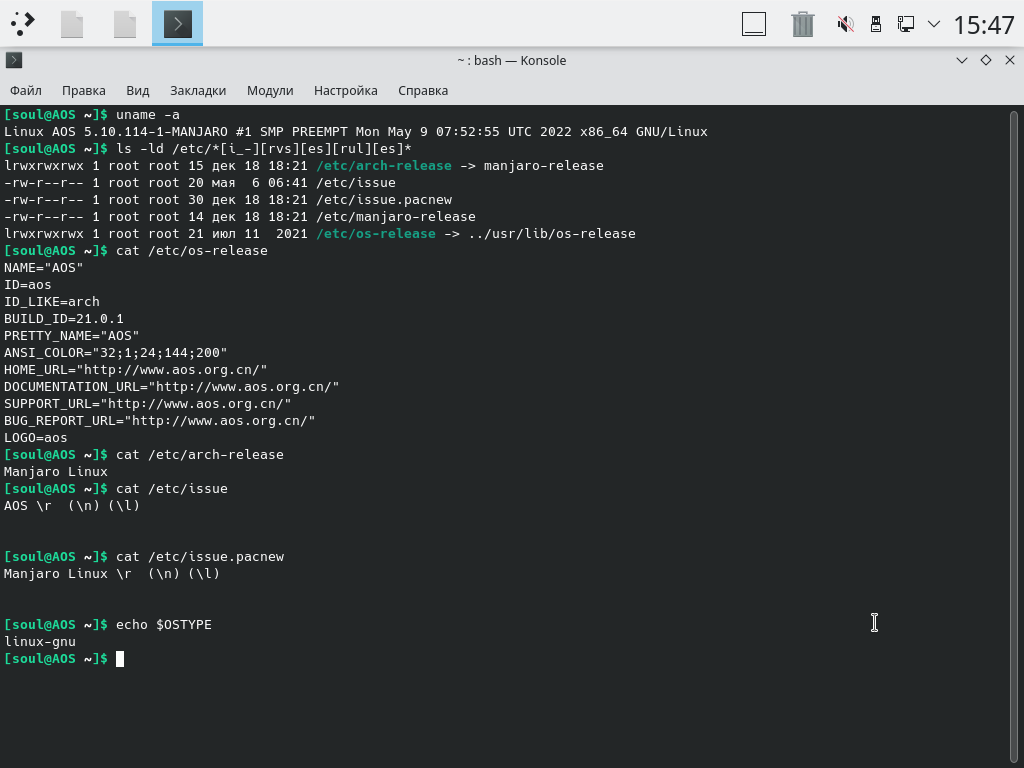
Task: Open the network connections tray icon
Action: [x=905, y=25]
